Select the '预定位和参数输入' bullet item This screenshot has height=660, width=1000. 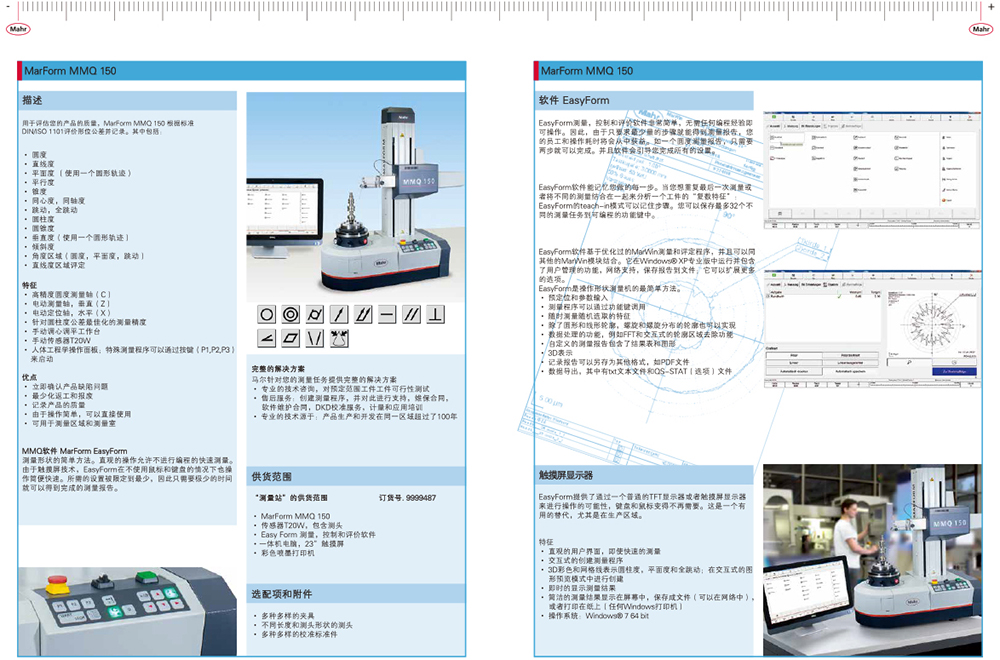(578, 297)
